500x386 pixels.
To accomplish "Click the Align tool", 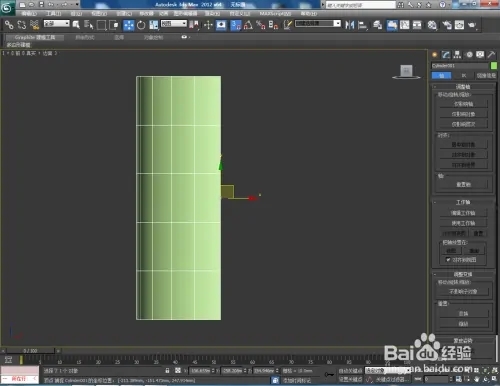I will click(362, 25).
